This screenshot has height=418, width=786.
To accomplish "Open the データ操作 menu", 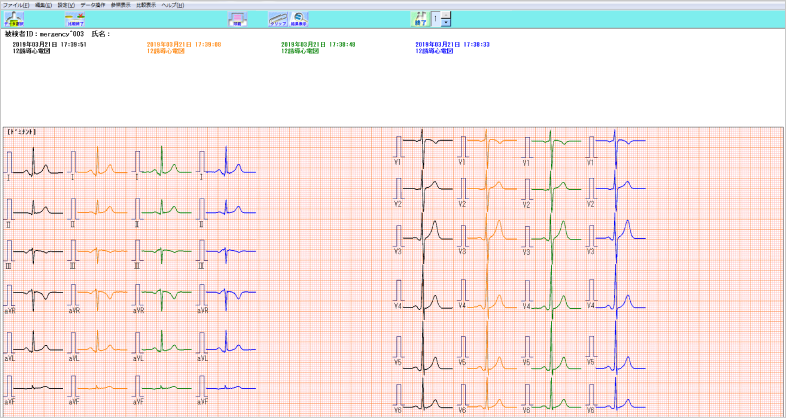I will 93,5.
